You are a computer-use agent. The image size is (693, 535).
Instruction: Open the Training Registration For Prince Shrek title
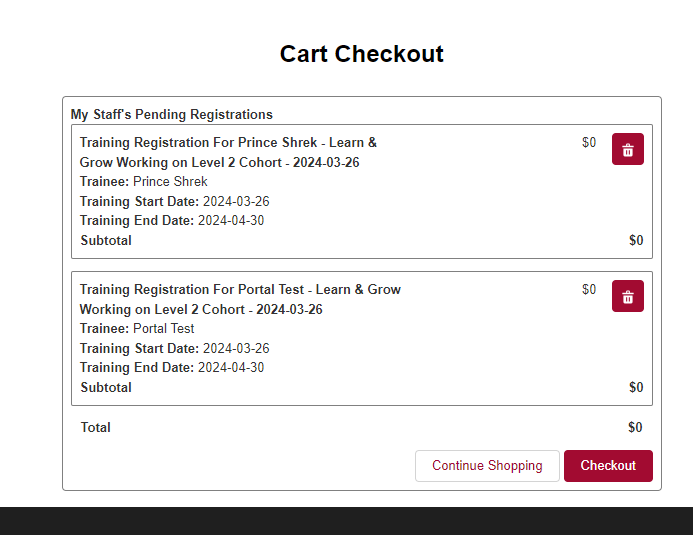point(228,152)
